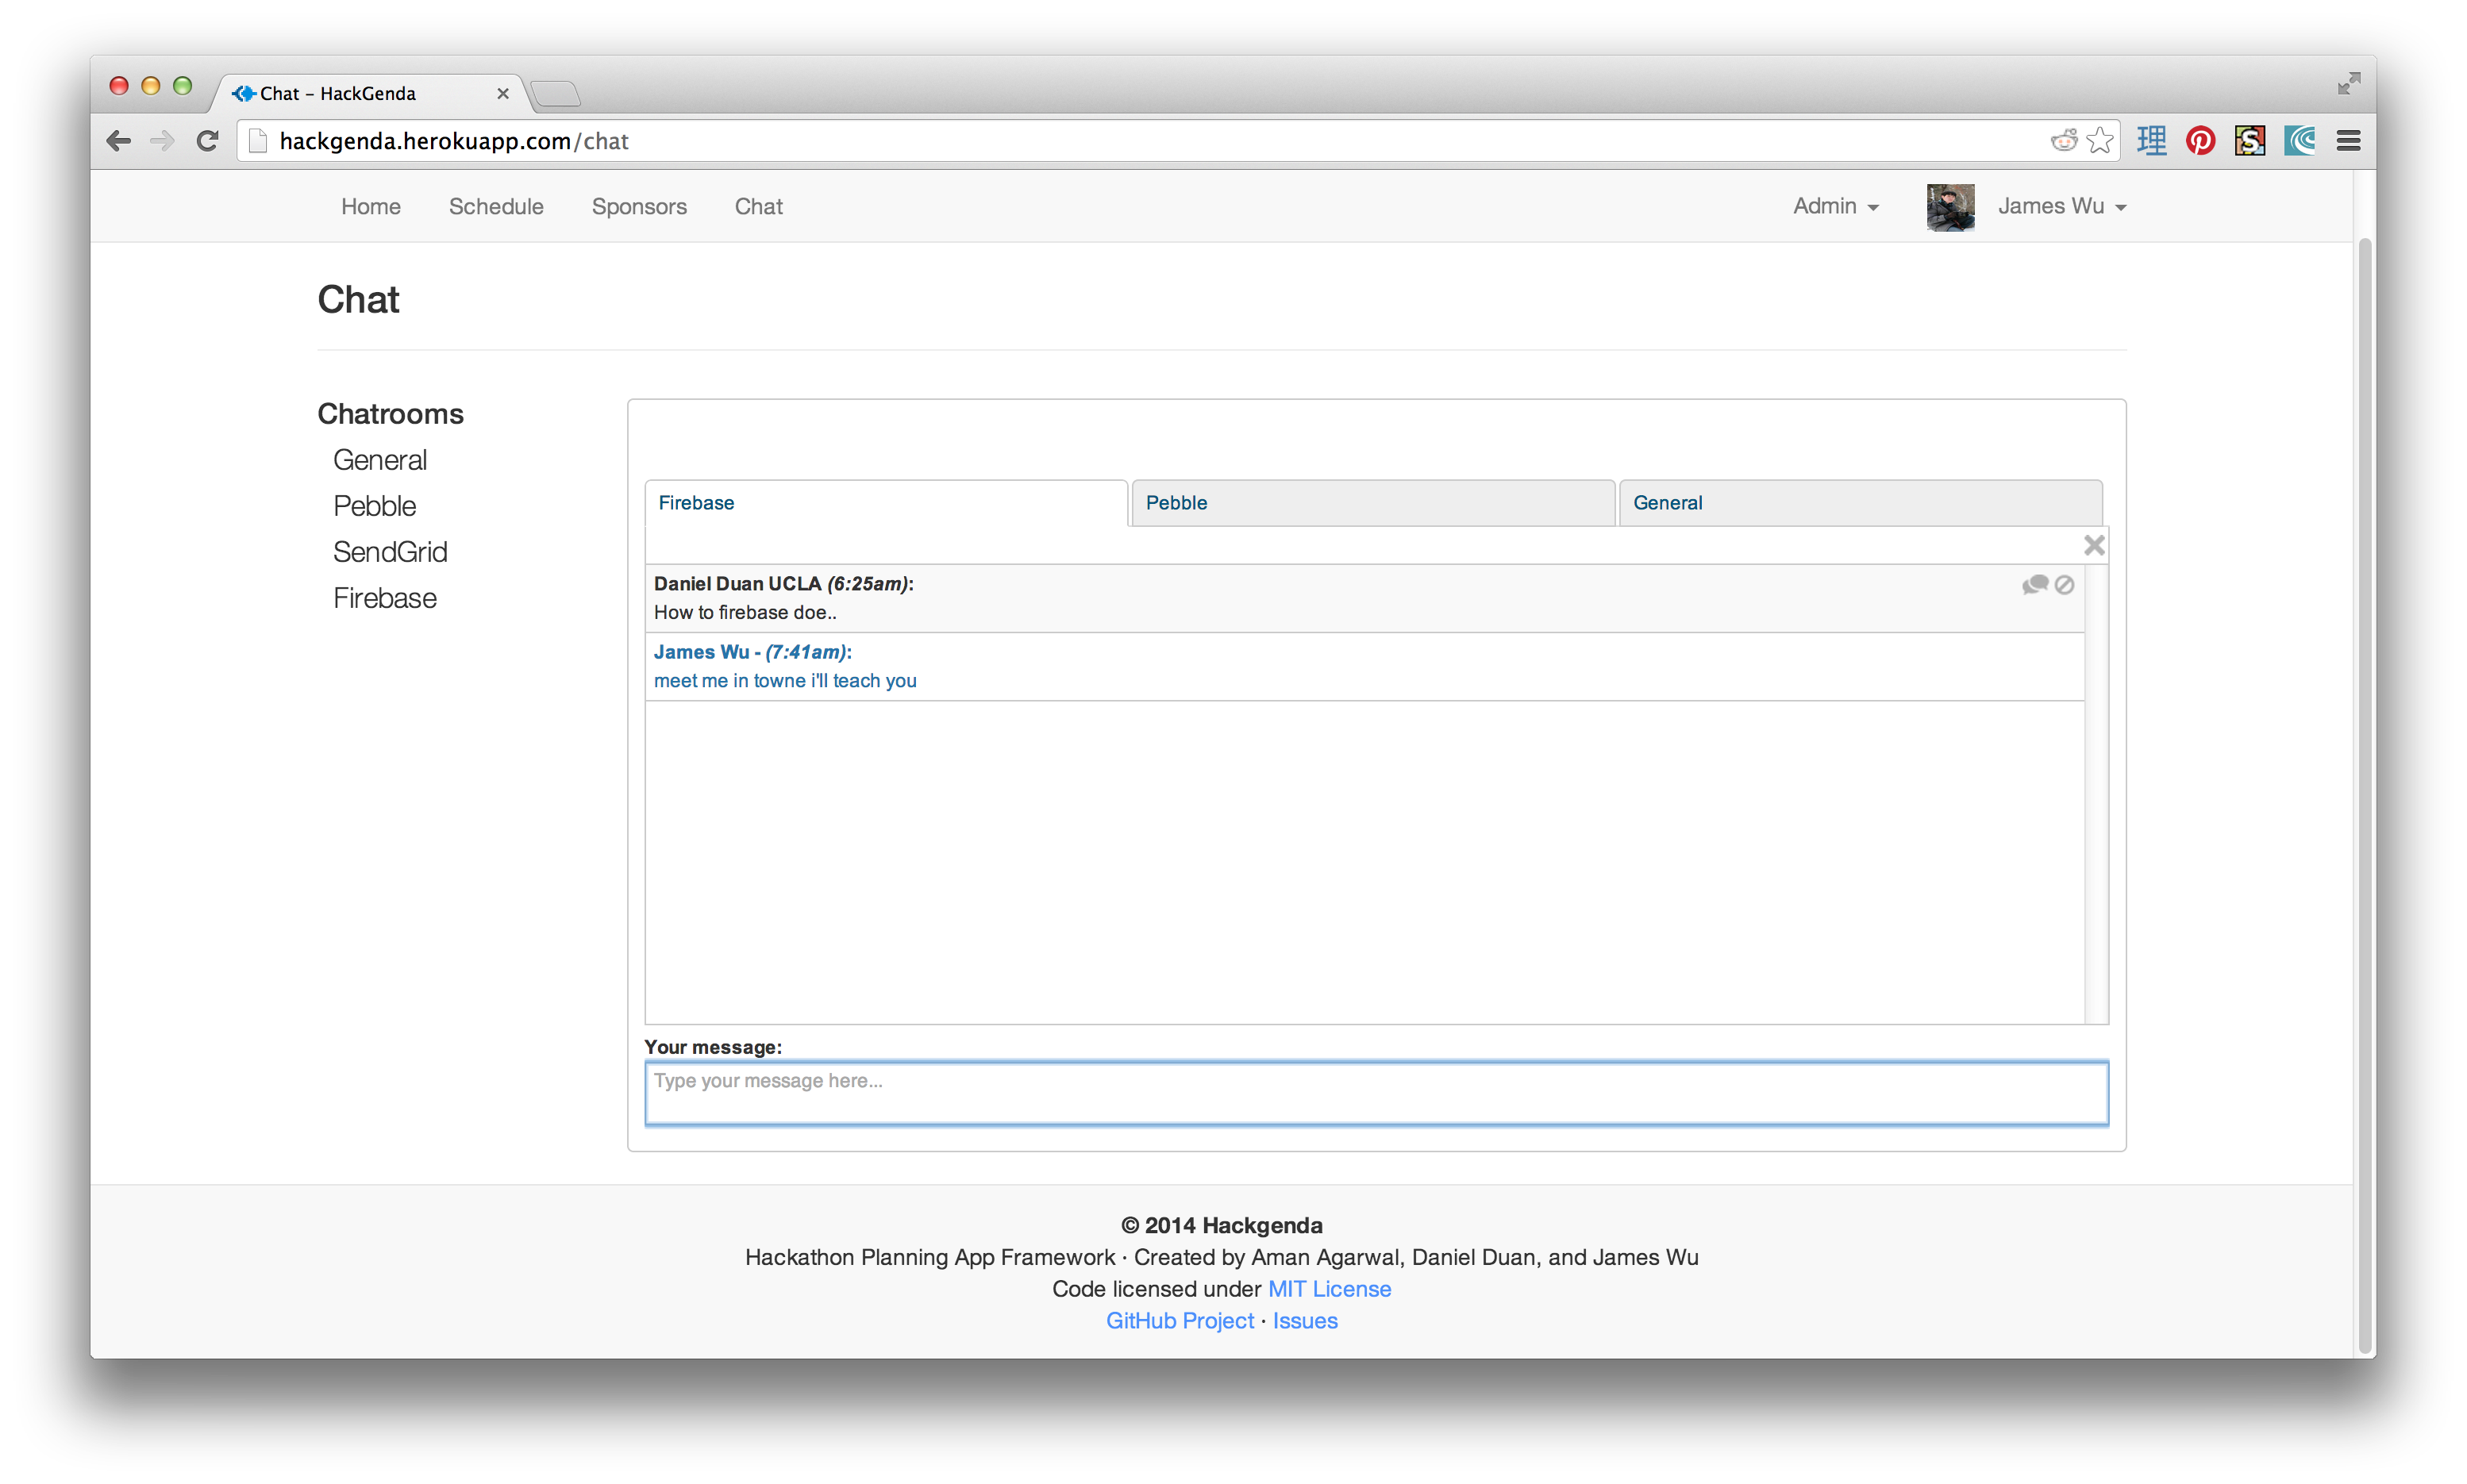
Task: Bookmark page with the star icon
Action: coord(2101,141)
